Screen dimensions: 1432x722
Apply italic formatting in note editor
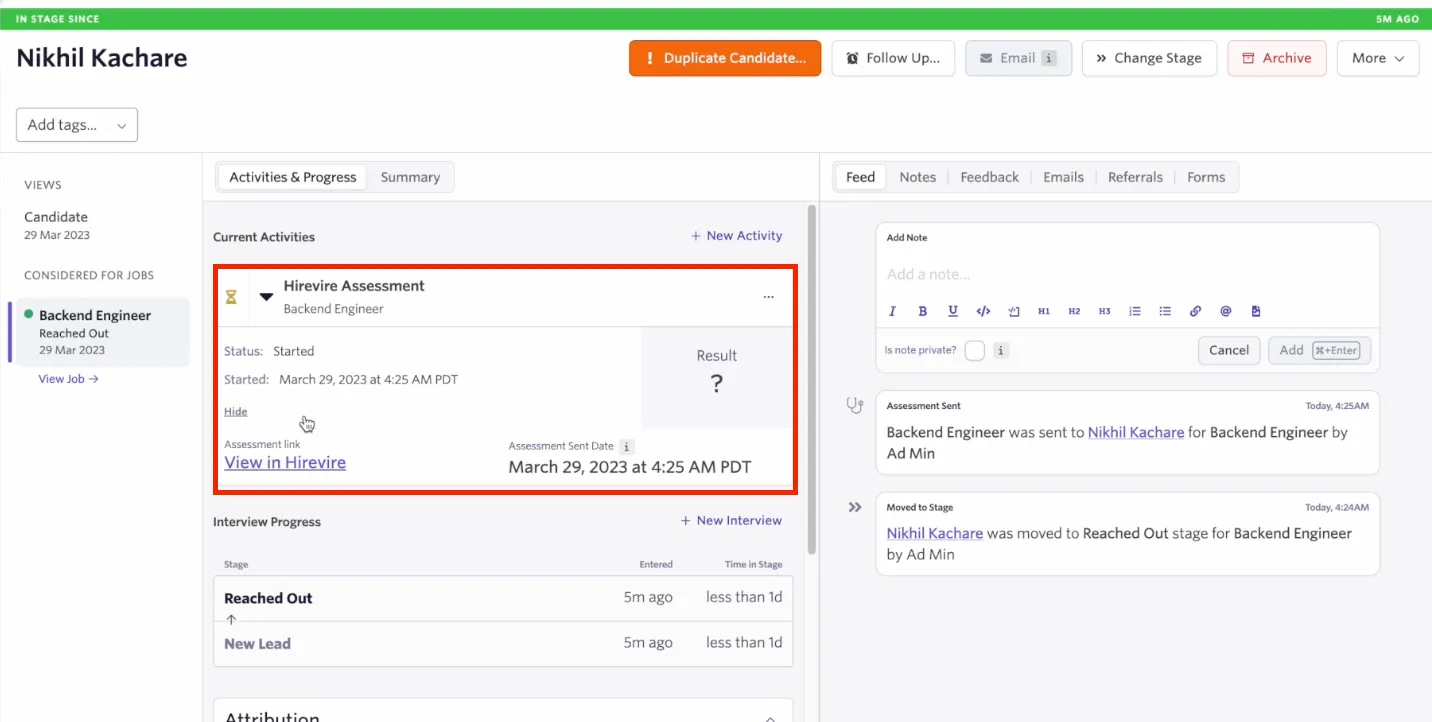(x=892, y=311)
